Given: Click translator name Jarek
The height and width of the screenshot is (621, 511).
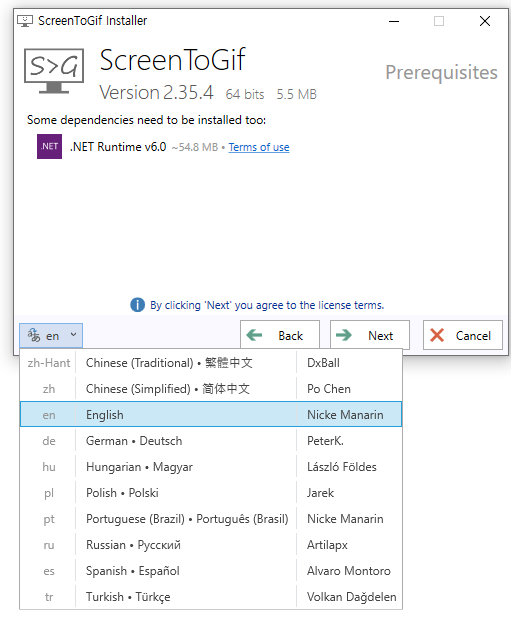Looking at the screenshot, I should [320, 493].
